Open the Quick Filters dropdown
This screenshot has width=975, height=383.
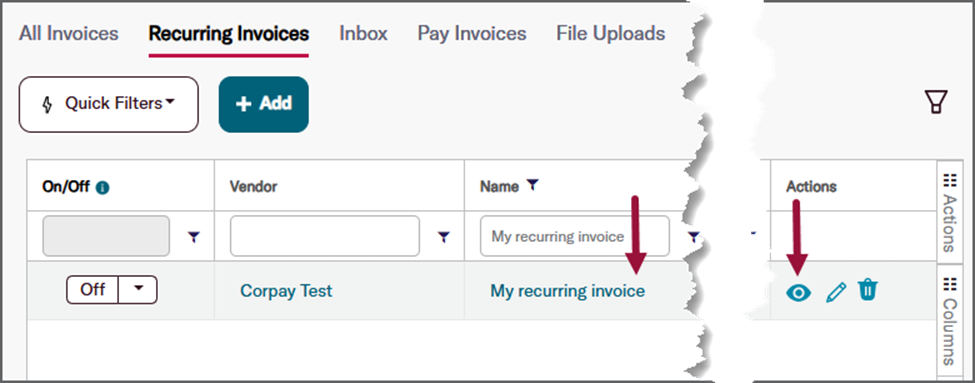[x=109, y=104]
